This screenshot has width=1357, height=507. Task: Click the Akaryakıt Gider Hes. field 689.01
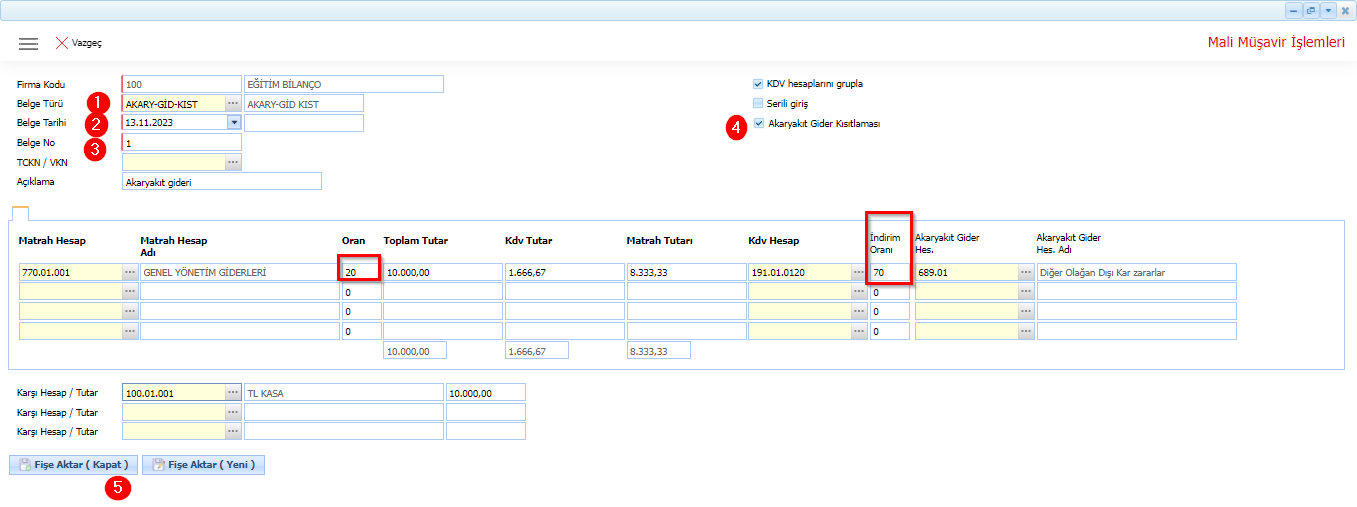point(966,272)
